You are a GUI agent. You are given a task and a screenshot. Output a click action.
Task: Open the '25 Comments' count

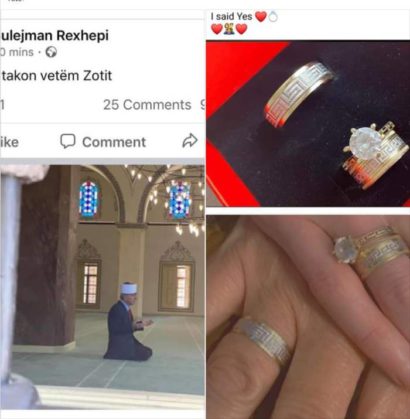pos(147,105)
